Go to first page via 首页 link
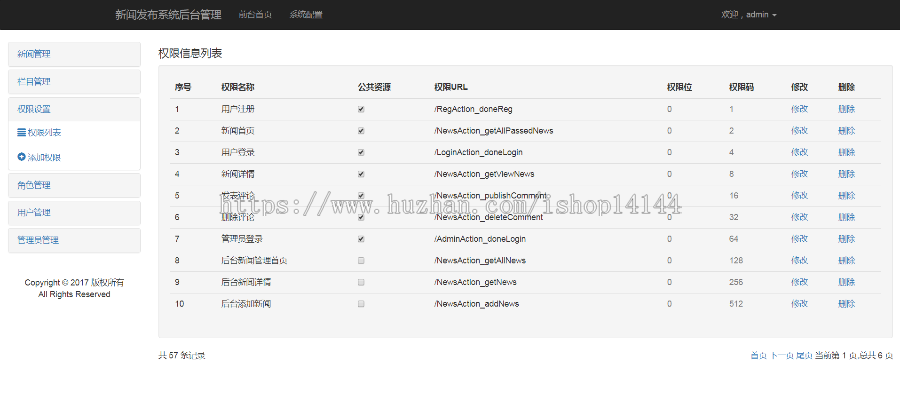 759,356
